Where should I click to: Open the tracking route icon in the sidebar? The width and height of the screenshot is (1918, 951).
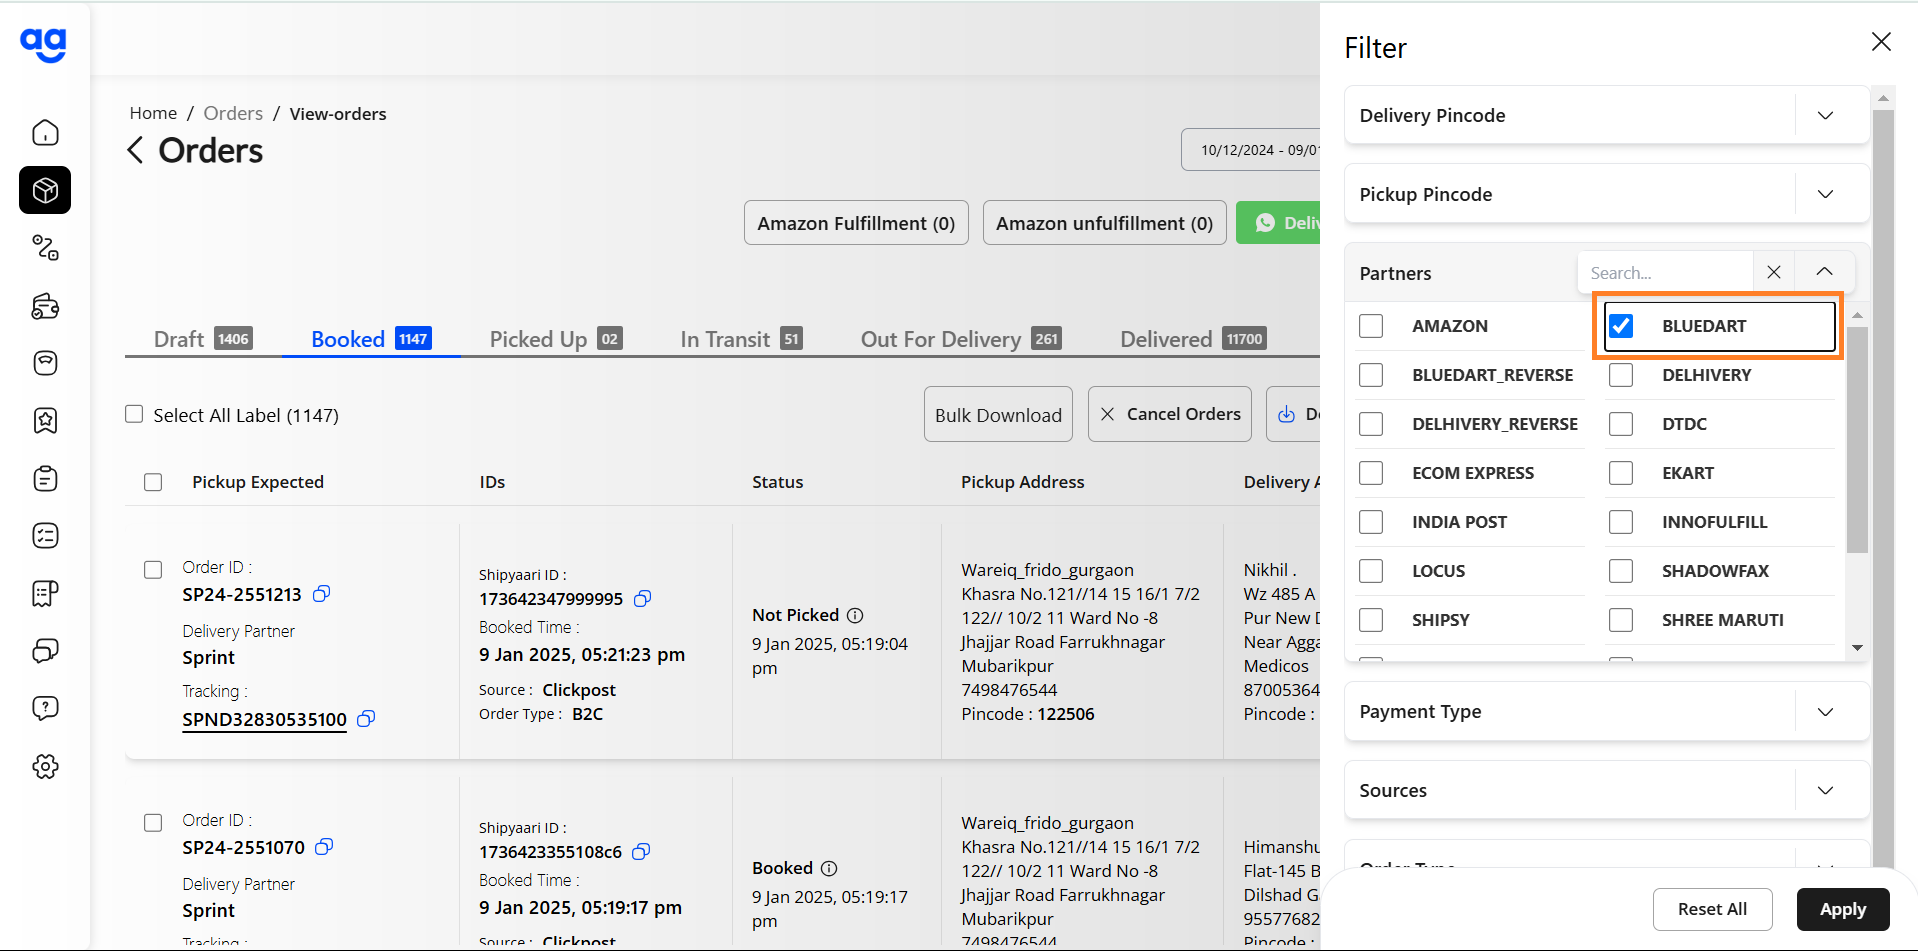[45, 247]
